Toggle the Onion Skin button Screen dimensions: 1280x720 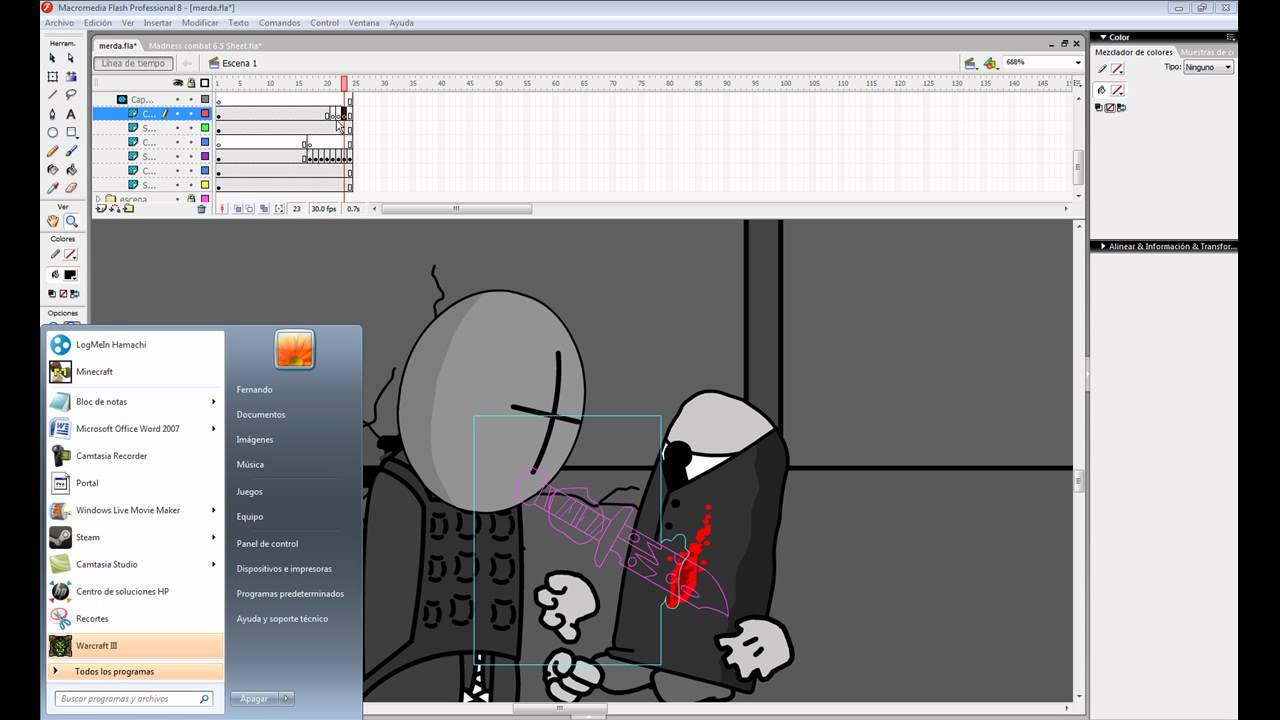(238, 209)
